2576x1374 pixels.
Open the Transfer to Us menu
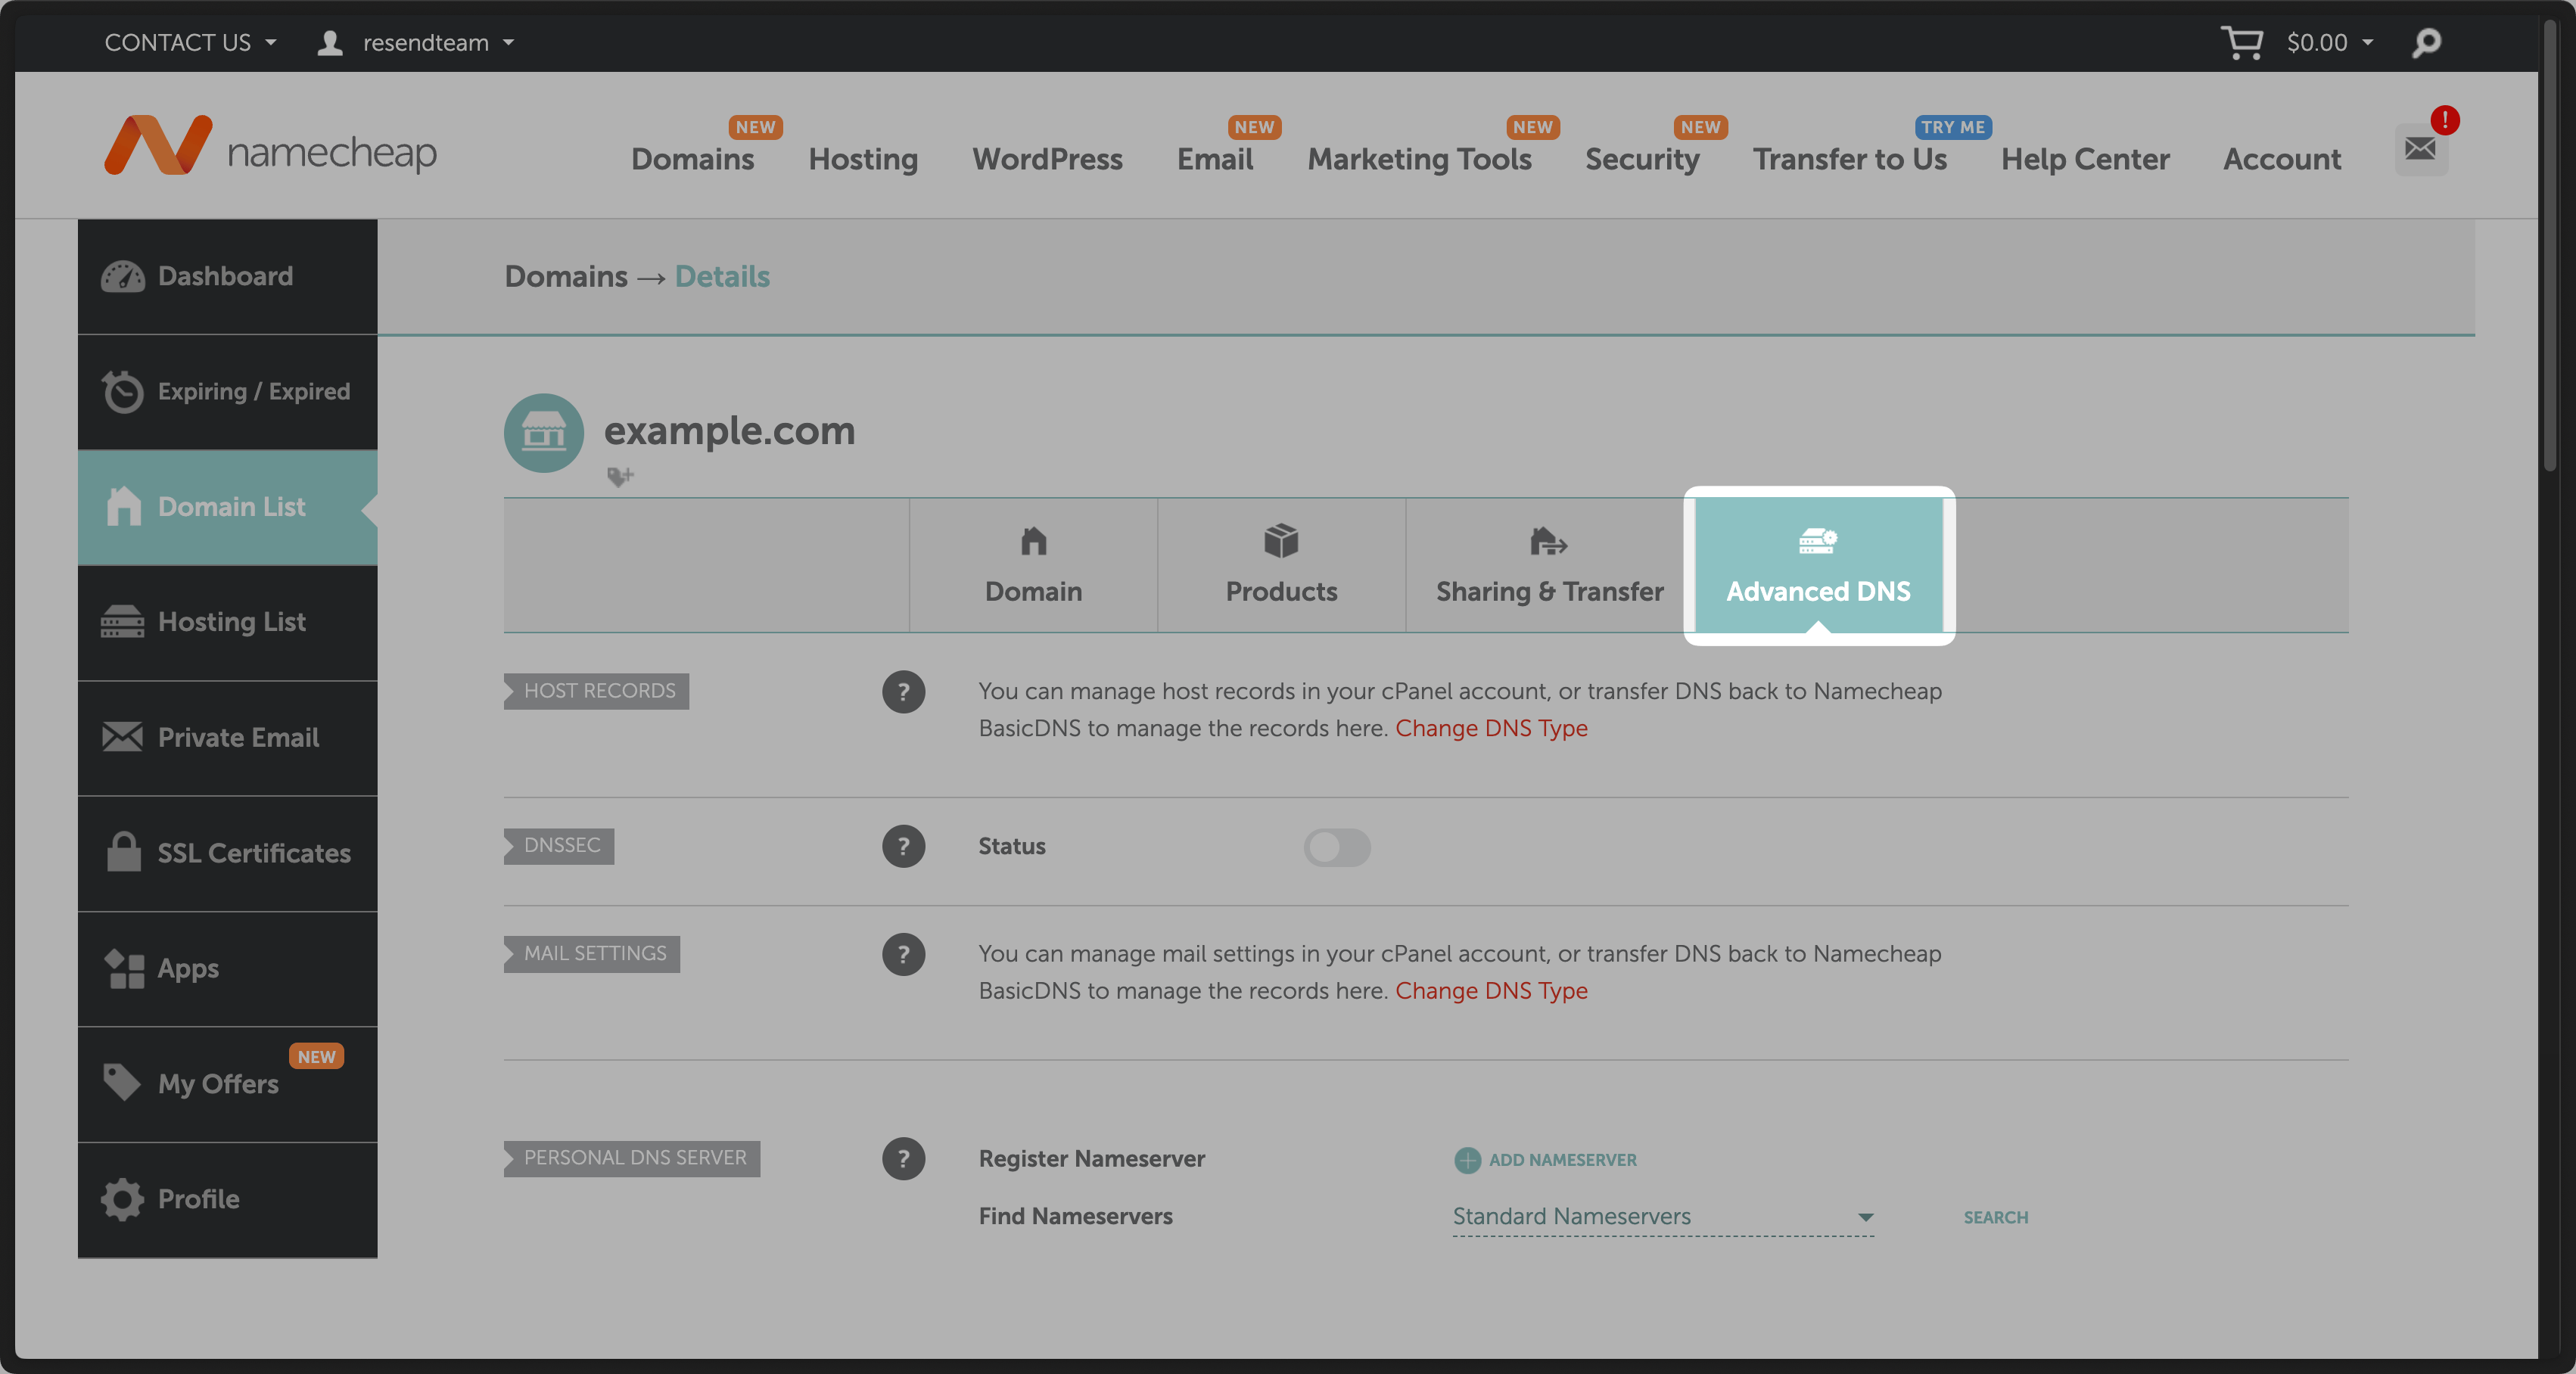tap(1850, 159)
